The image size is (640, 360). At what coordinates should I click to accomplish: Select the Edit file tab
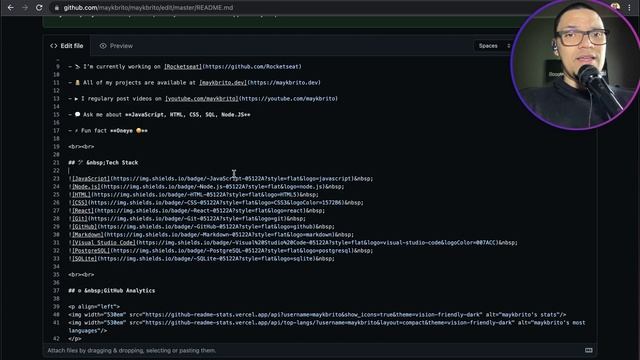tap(67, 46)
